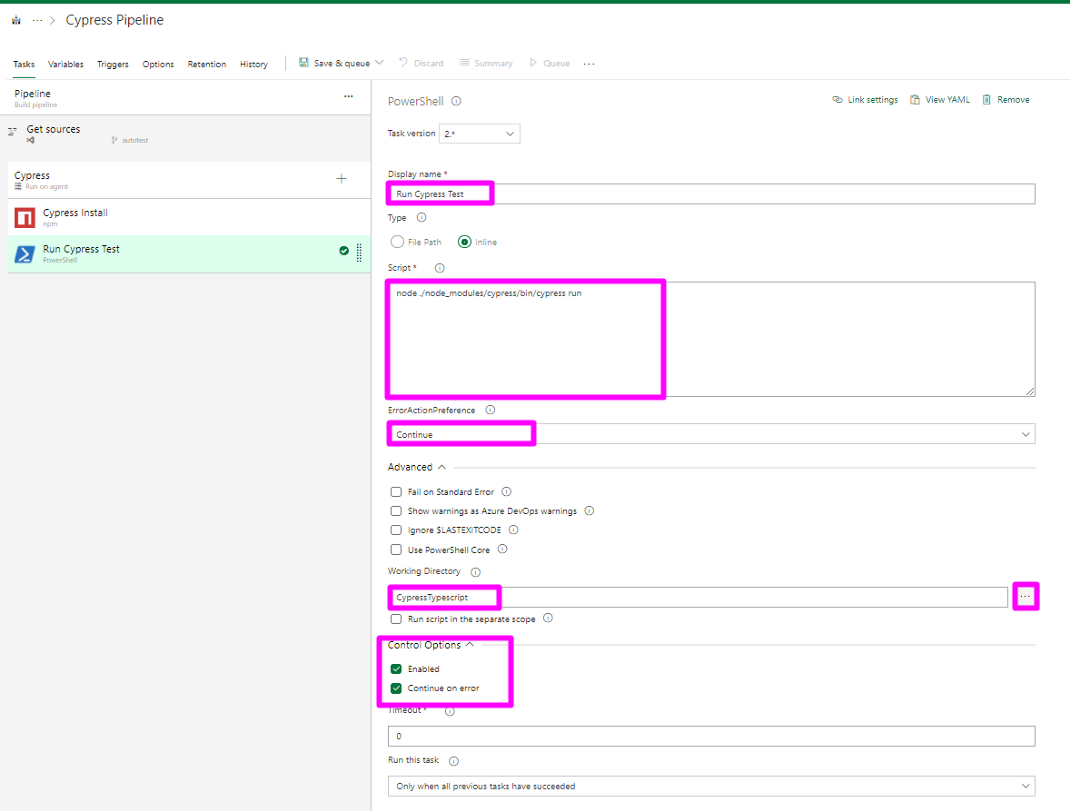Toggle Continue on error checkbox
The width and height of the screenshot is (1070, 811).
coord(396,688)
